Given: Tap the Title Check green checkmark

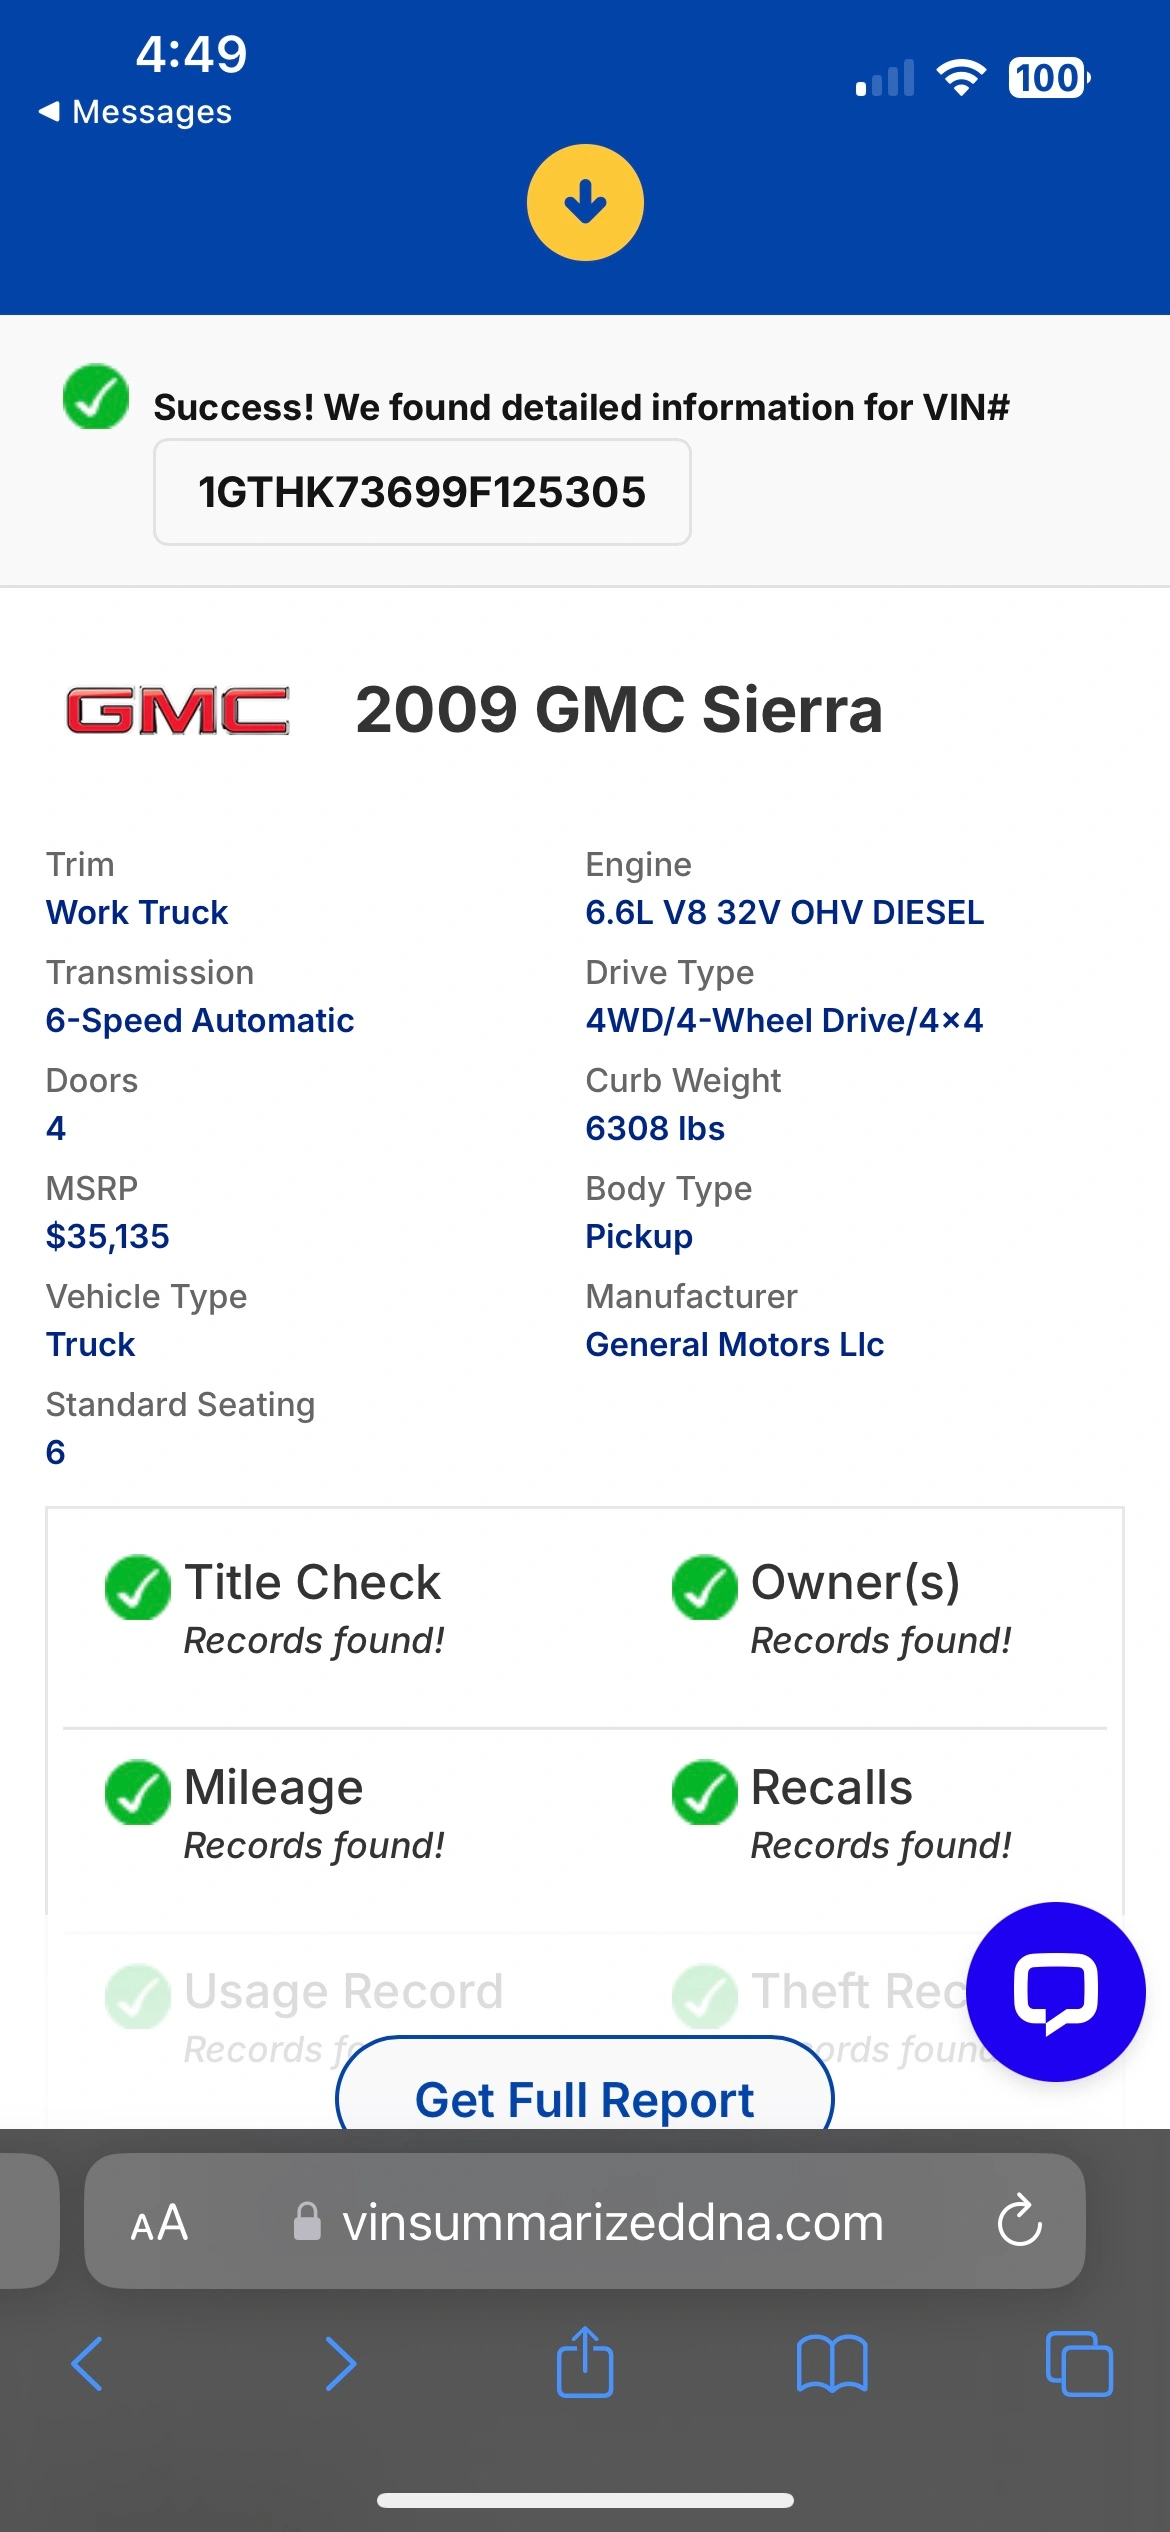Looking at the screenshot, I should click(x=137, y=1587).
